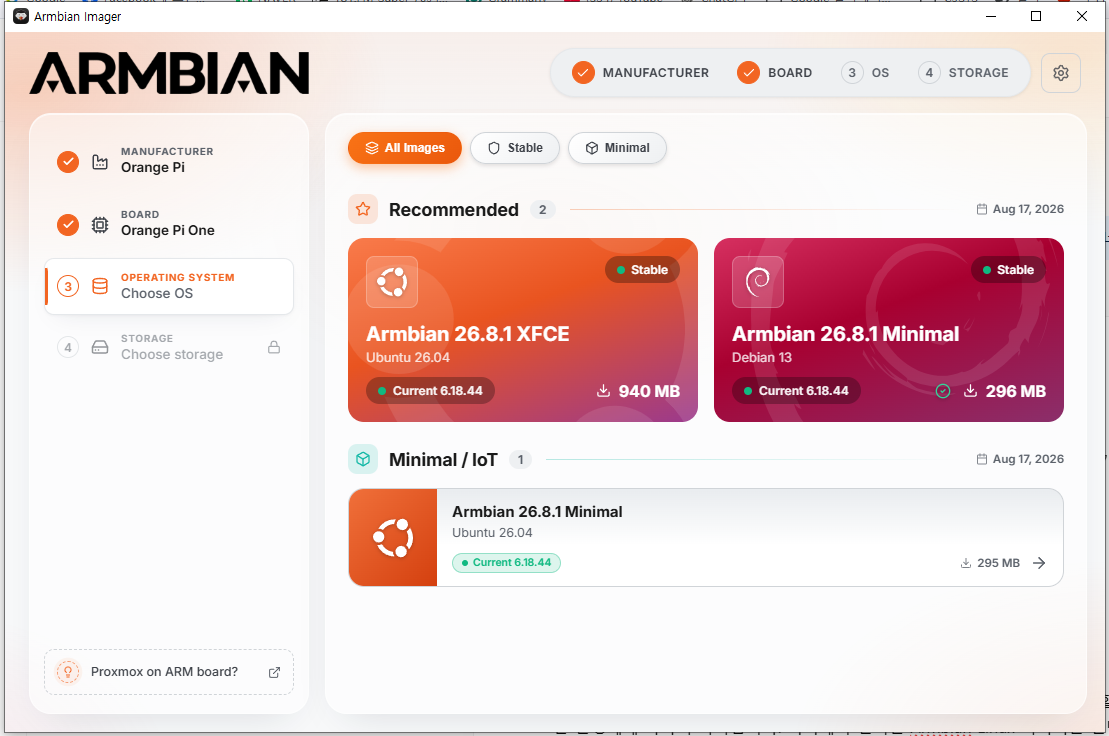Click the orange checkmark next to Board sidebar
This screenshot has width=1109, height=736.
pos(68,225)
